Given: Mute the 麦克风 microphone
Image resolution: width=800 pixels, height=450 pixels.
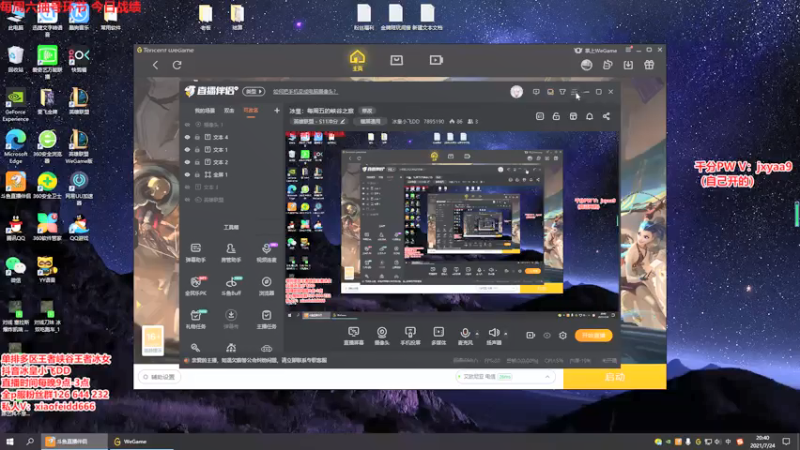Looking at the screenshot, I should click(x=465, y=336).
